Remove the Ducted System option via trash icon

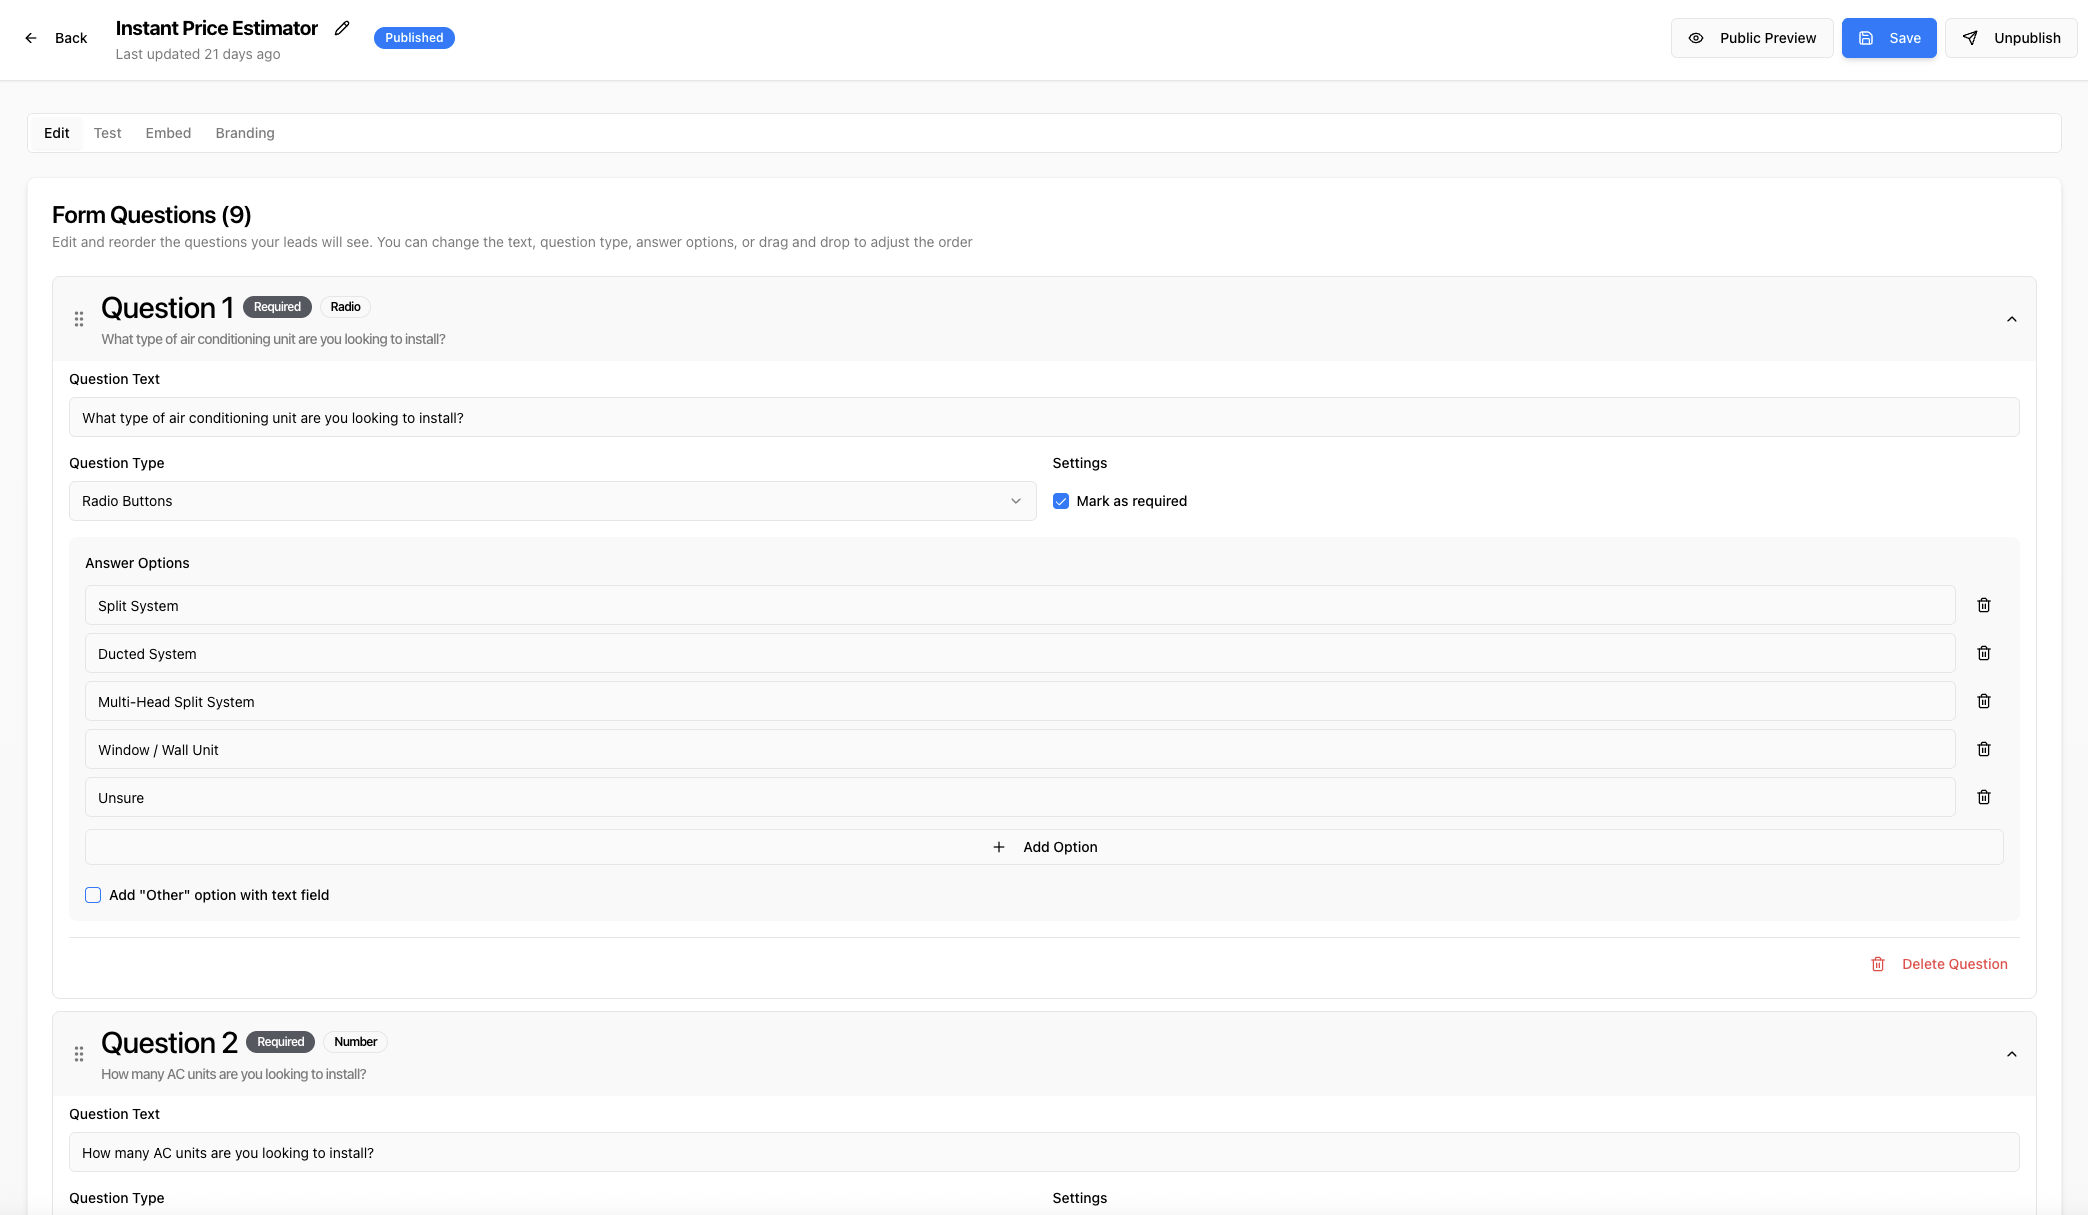point(1984,653)
